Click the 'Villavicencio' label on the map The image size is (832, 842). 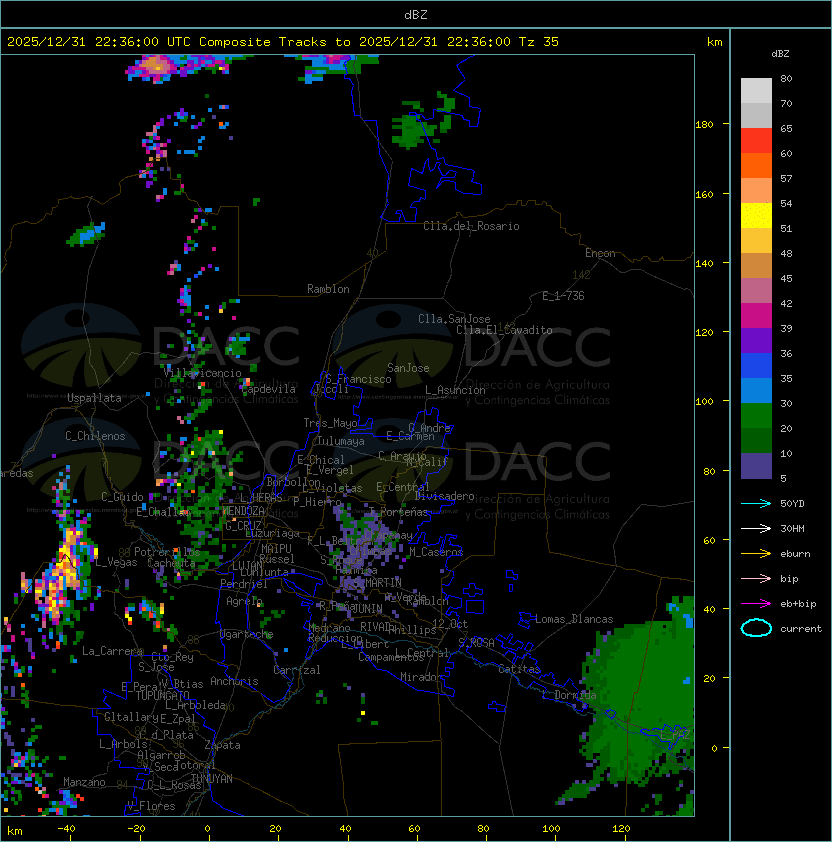tap(202, 373)
